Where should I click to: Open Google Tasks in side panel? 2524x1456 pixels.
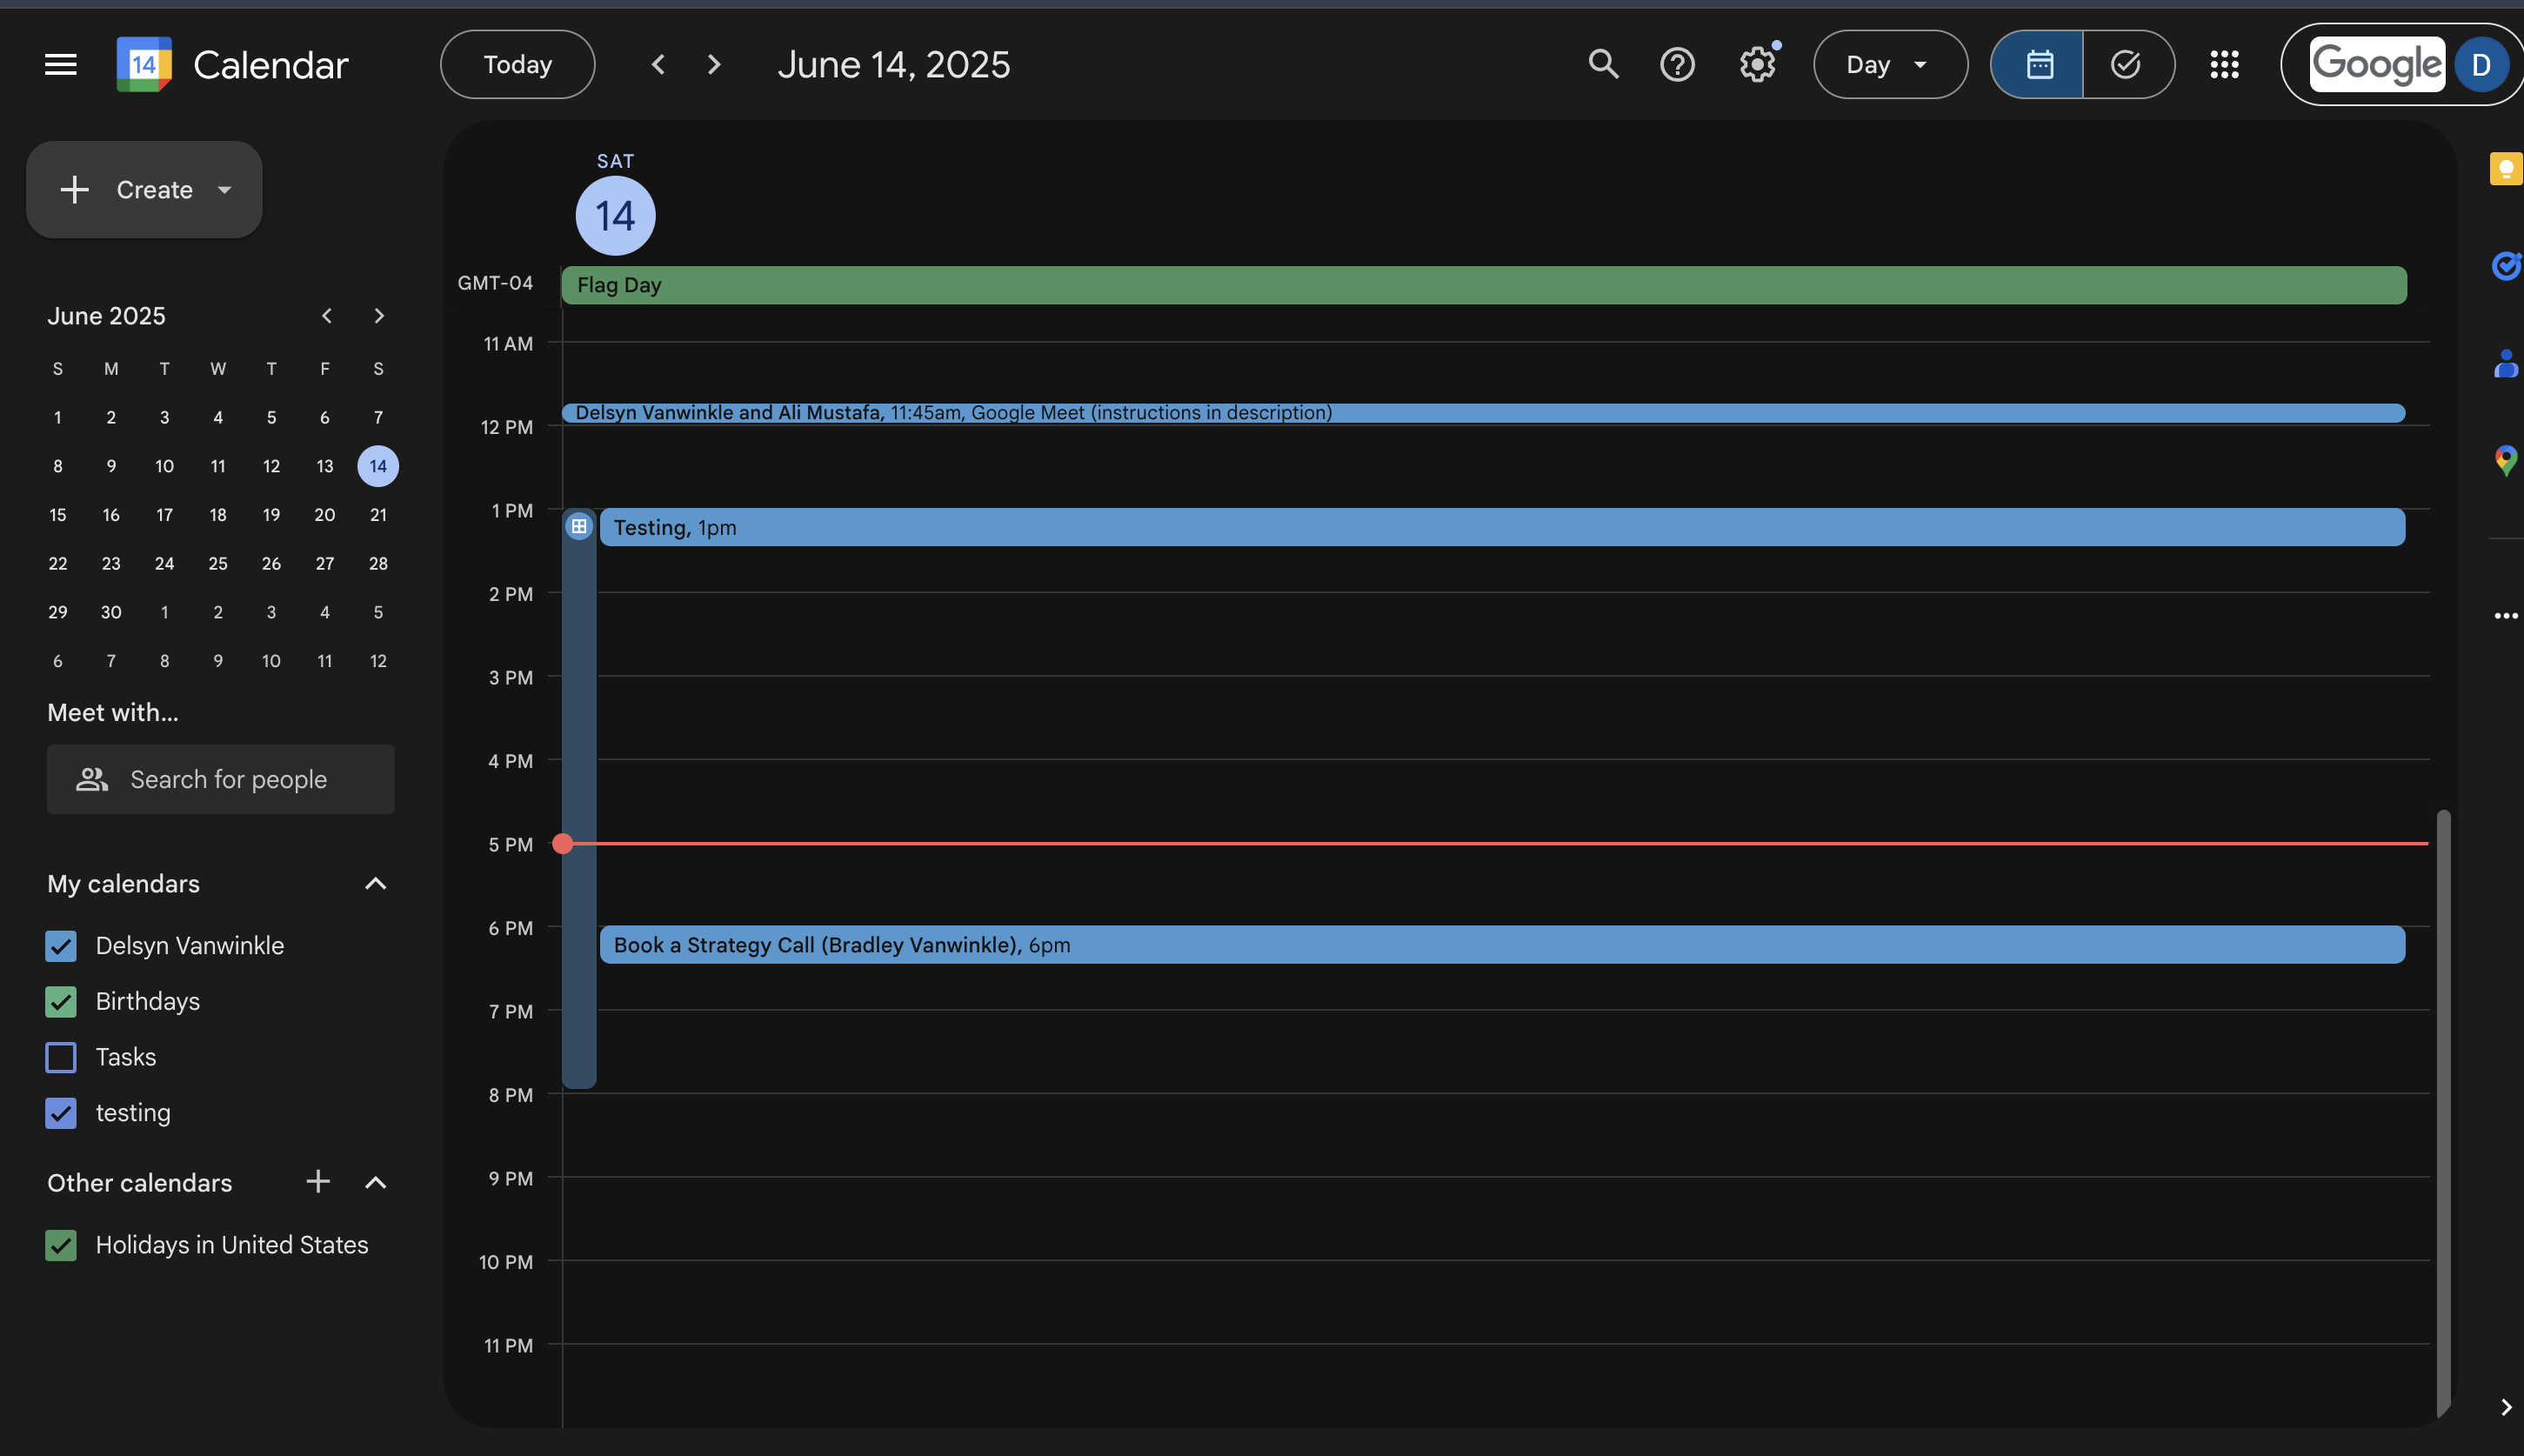coord(2505,266)
